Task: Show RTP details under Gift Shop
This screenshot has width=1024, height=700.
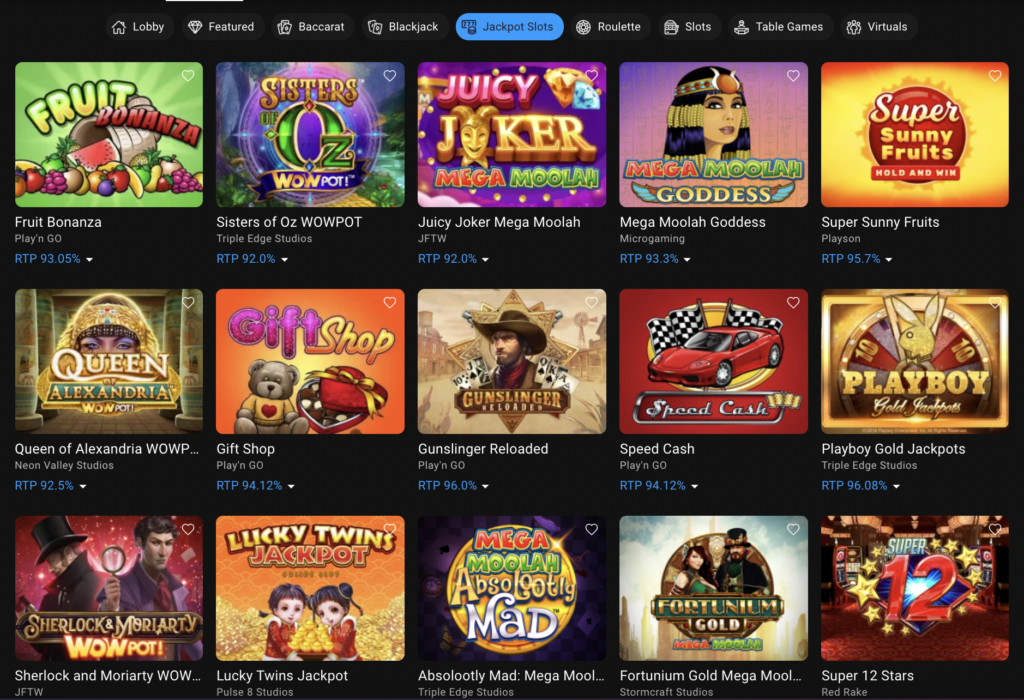Action: [x=255, y=486]
